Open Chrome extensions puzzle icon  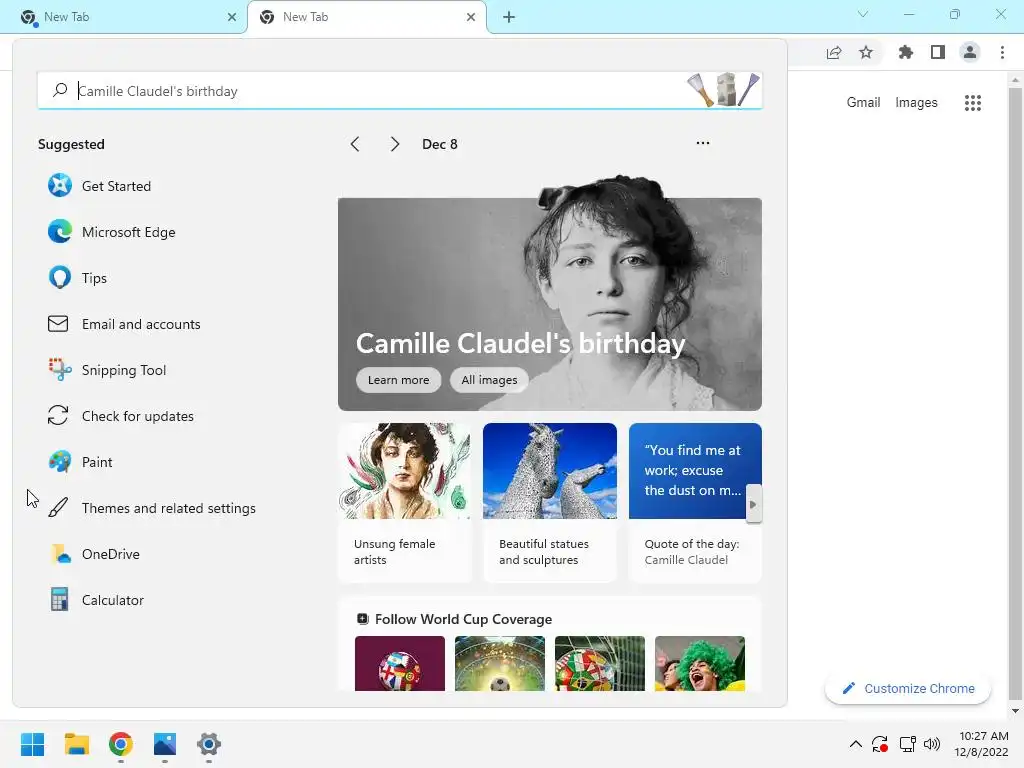click(905, 52)
